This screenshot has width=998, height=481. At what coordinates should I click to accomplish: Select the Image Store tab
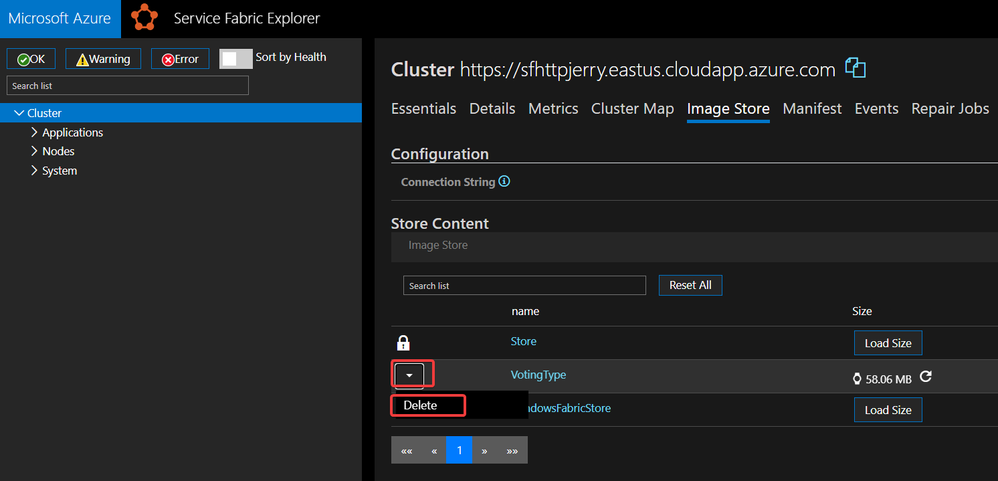728,109
